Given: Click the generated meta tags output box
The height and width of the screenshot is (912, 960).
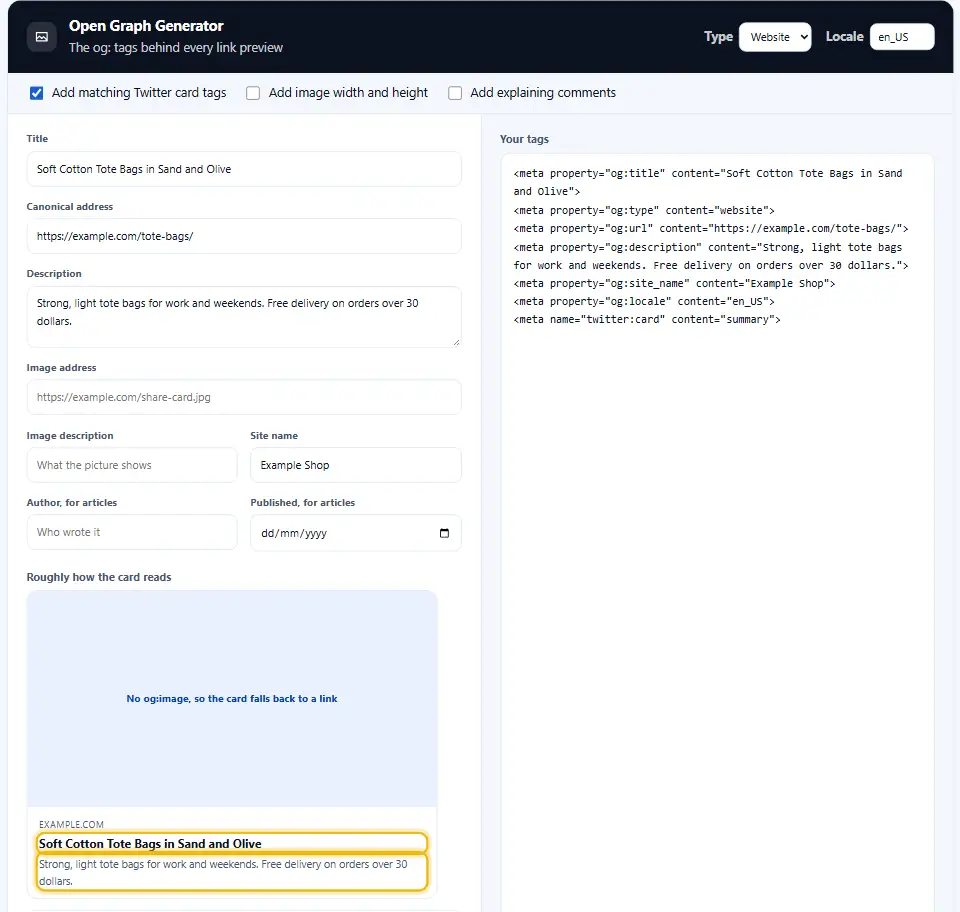Looking at the screenshot, I should click(717, 533).
